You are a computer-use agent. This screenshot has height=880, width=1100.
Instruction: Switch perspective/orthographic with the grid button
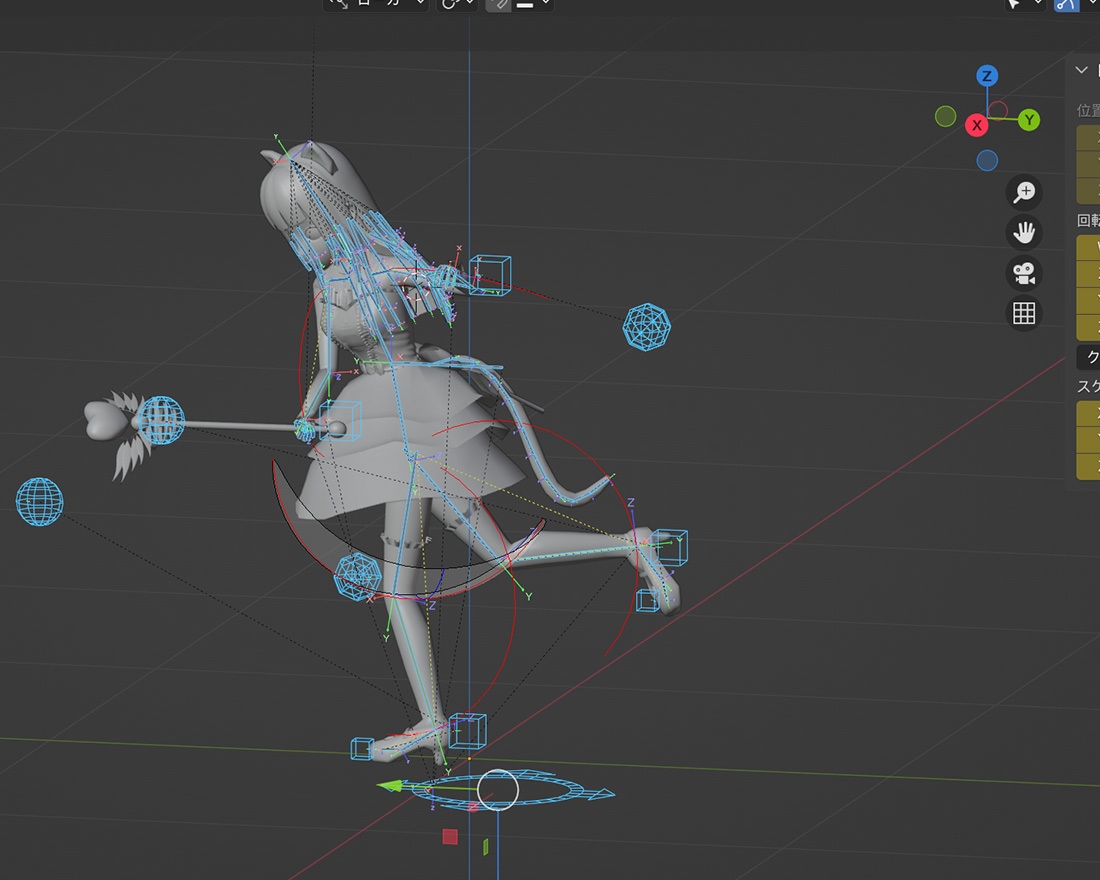pos(1024,313)
